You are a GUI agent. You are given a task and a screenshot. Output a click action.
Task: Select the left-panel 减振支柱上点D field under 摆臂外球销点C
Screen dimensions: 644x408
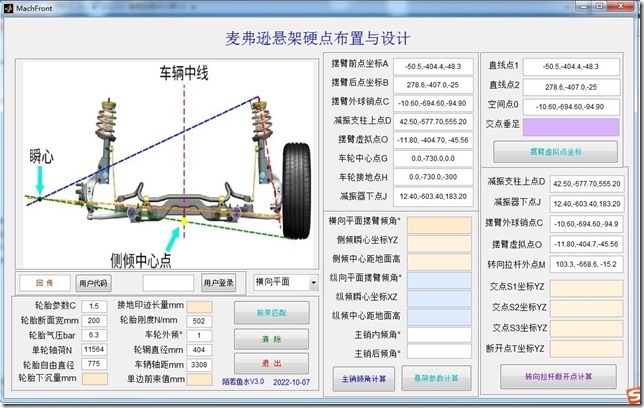tap(433, 122)
